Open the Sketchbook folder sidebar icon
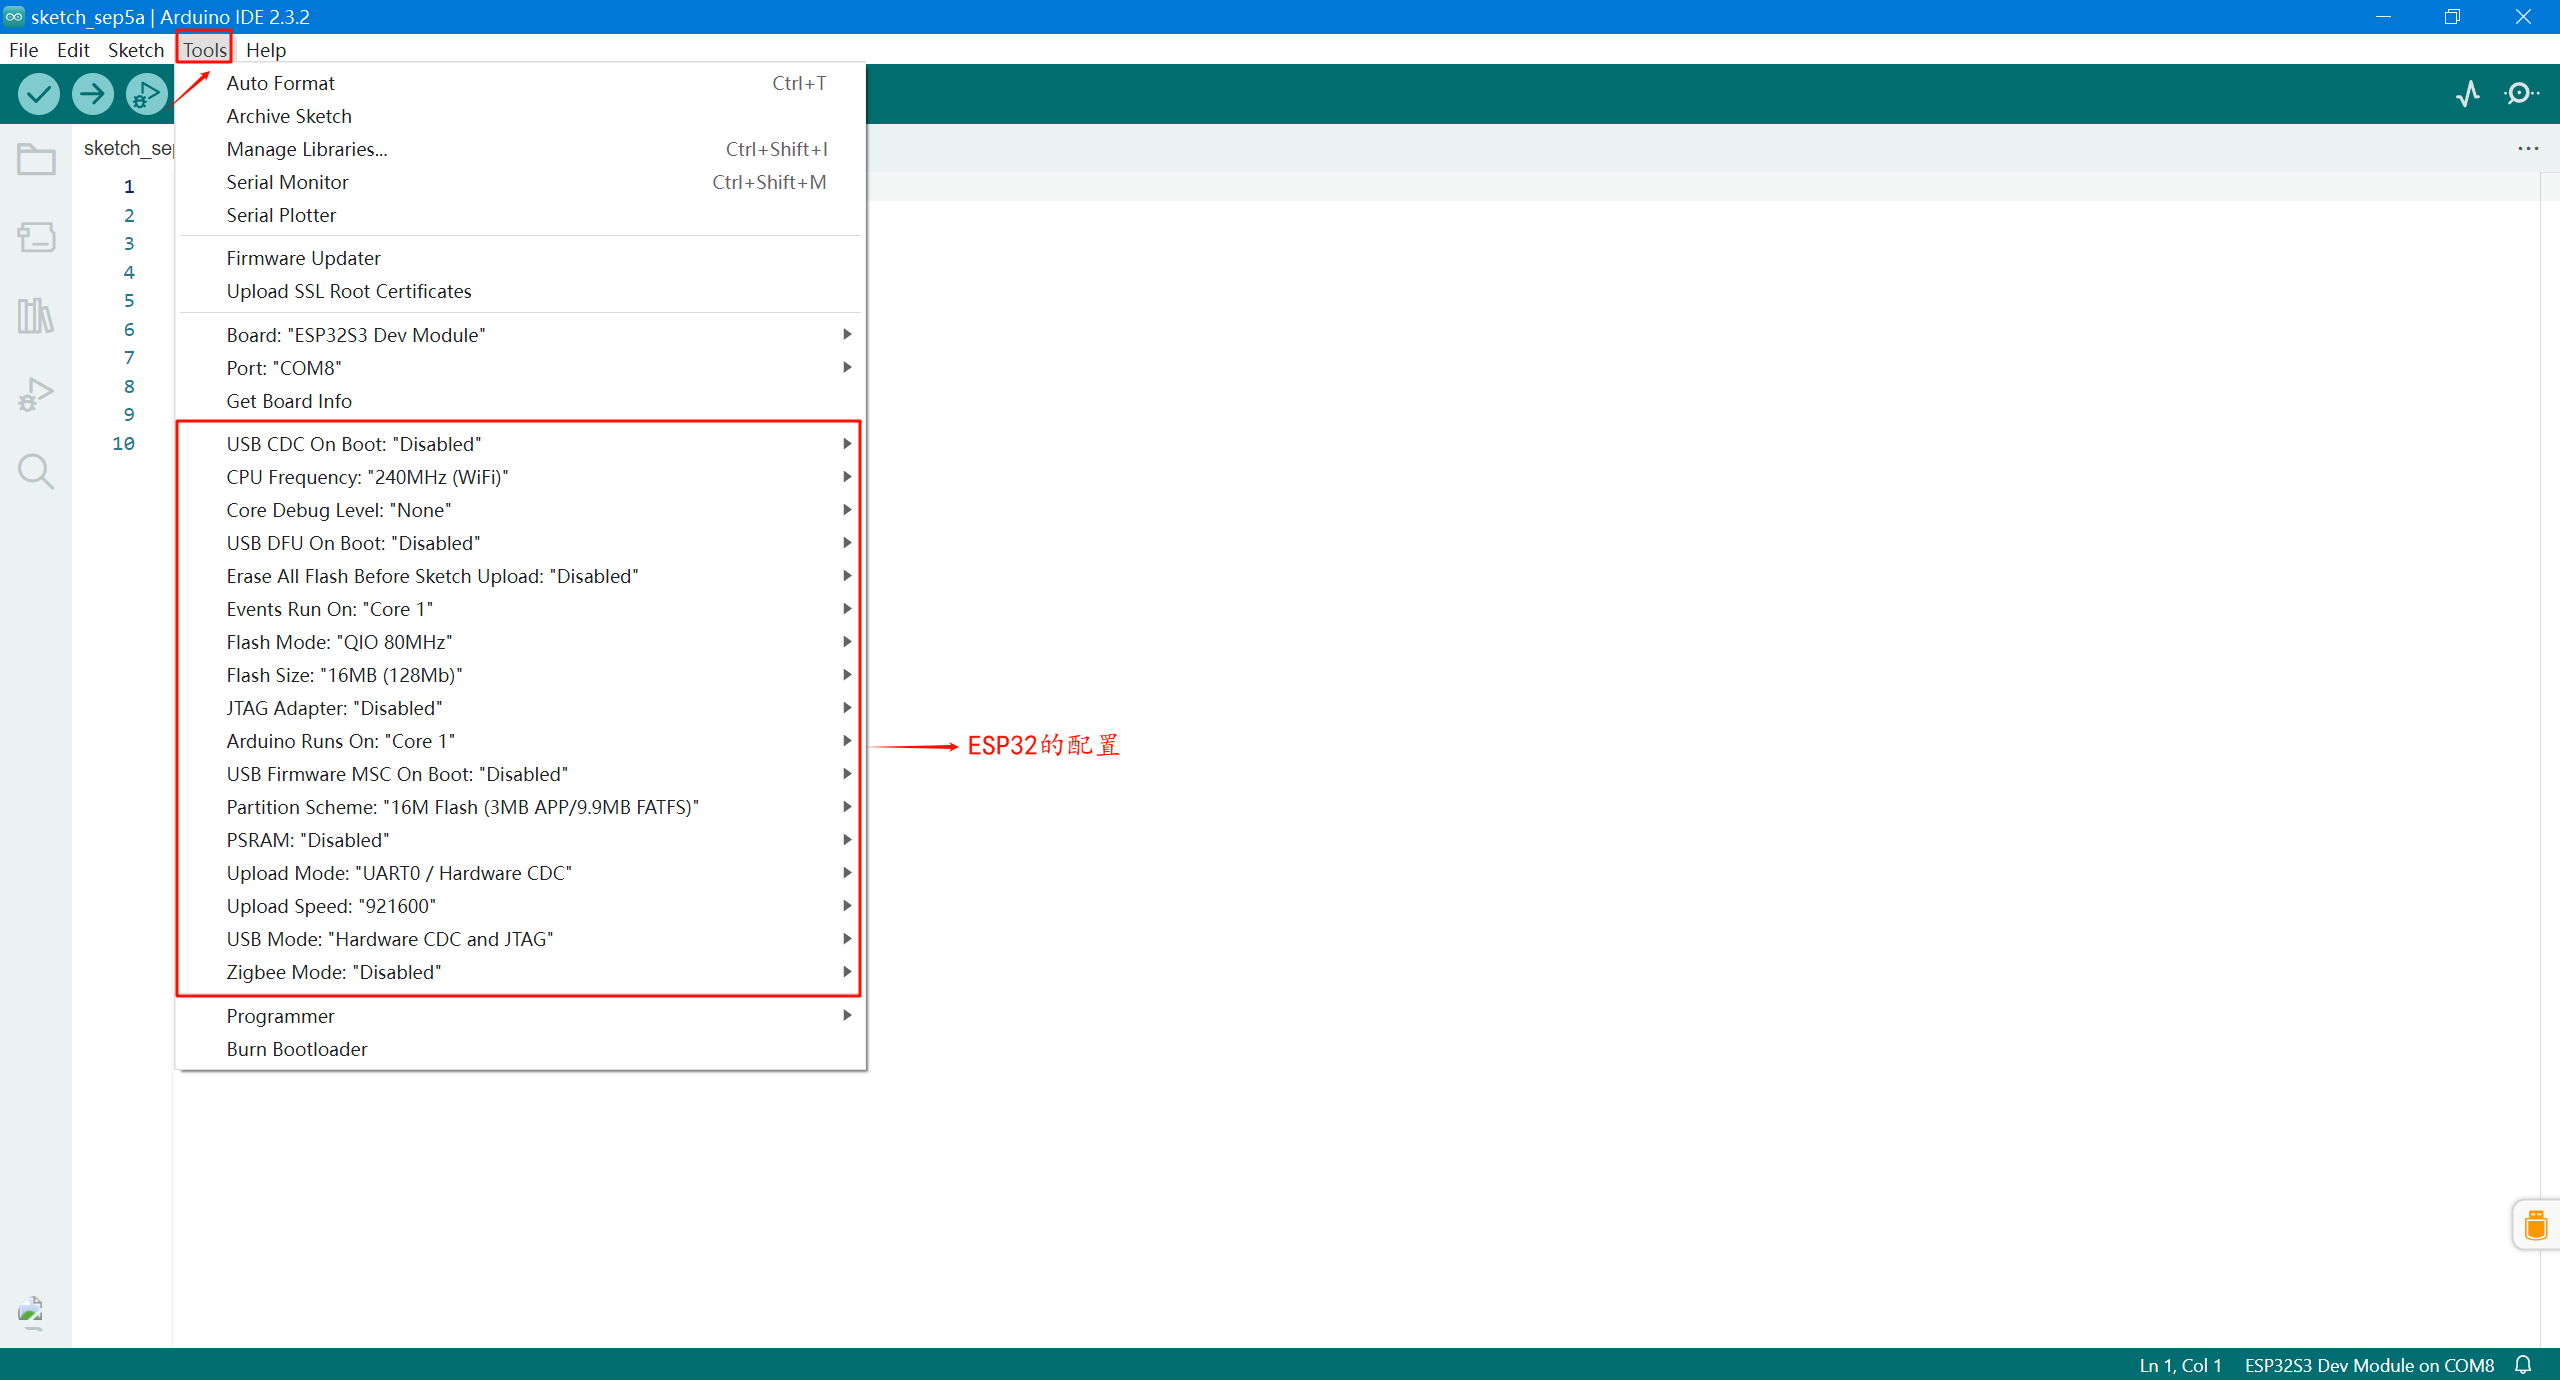 click(x=36, y=159)
